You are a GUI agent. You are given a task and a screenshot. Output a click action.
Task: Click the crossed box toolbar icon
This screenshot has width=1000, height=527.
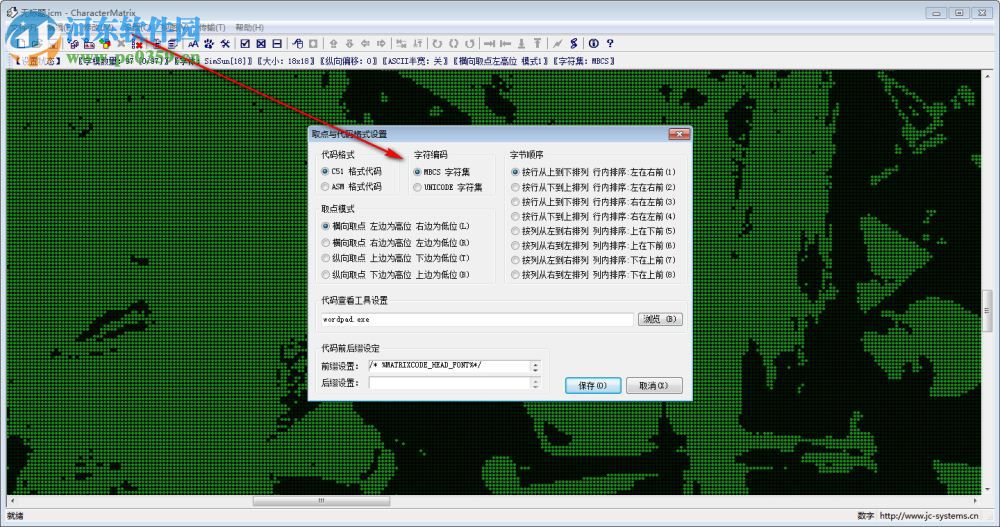261,43
